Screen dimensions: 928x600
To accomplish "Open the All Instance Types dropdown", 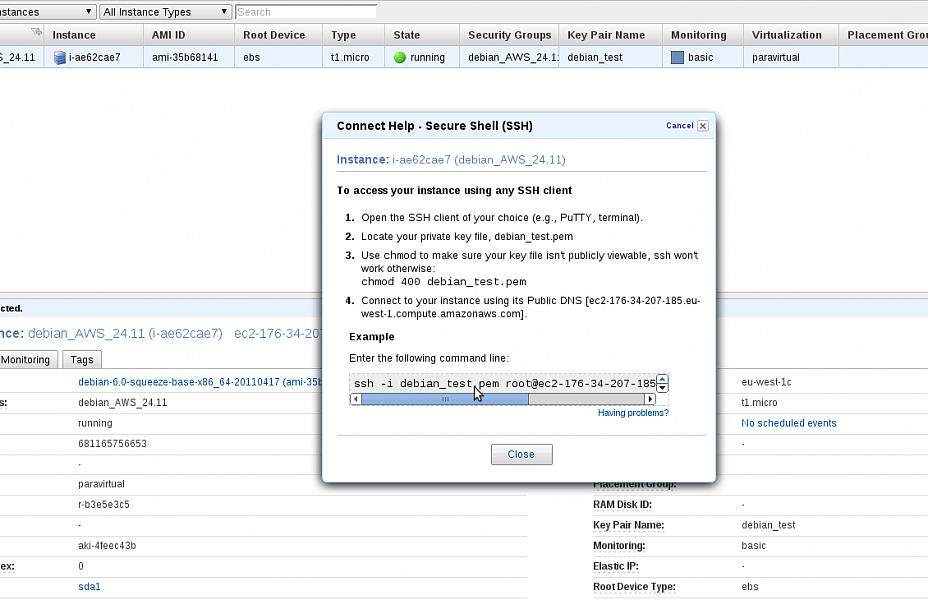I will (165, 12).
